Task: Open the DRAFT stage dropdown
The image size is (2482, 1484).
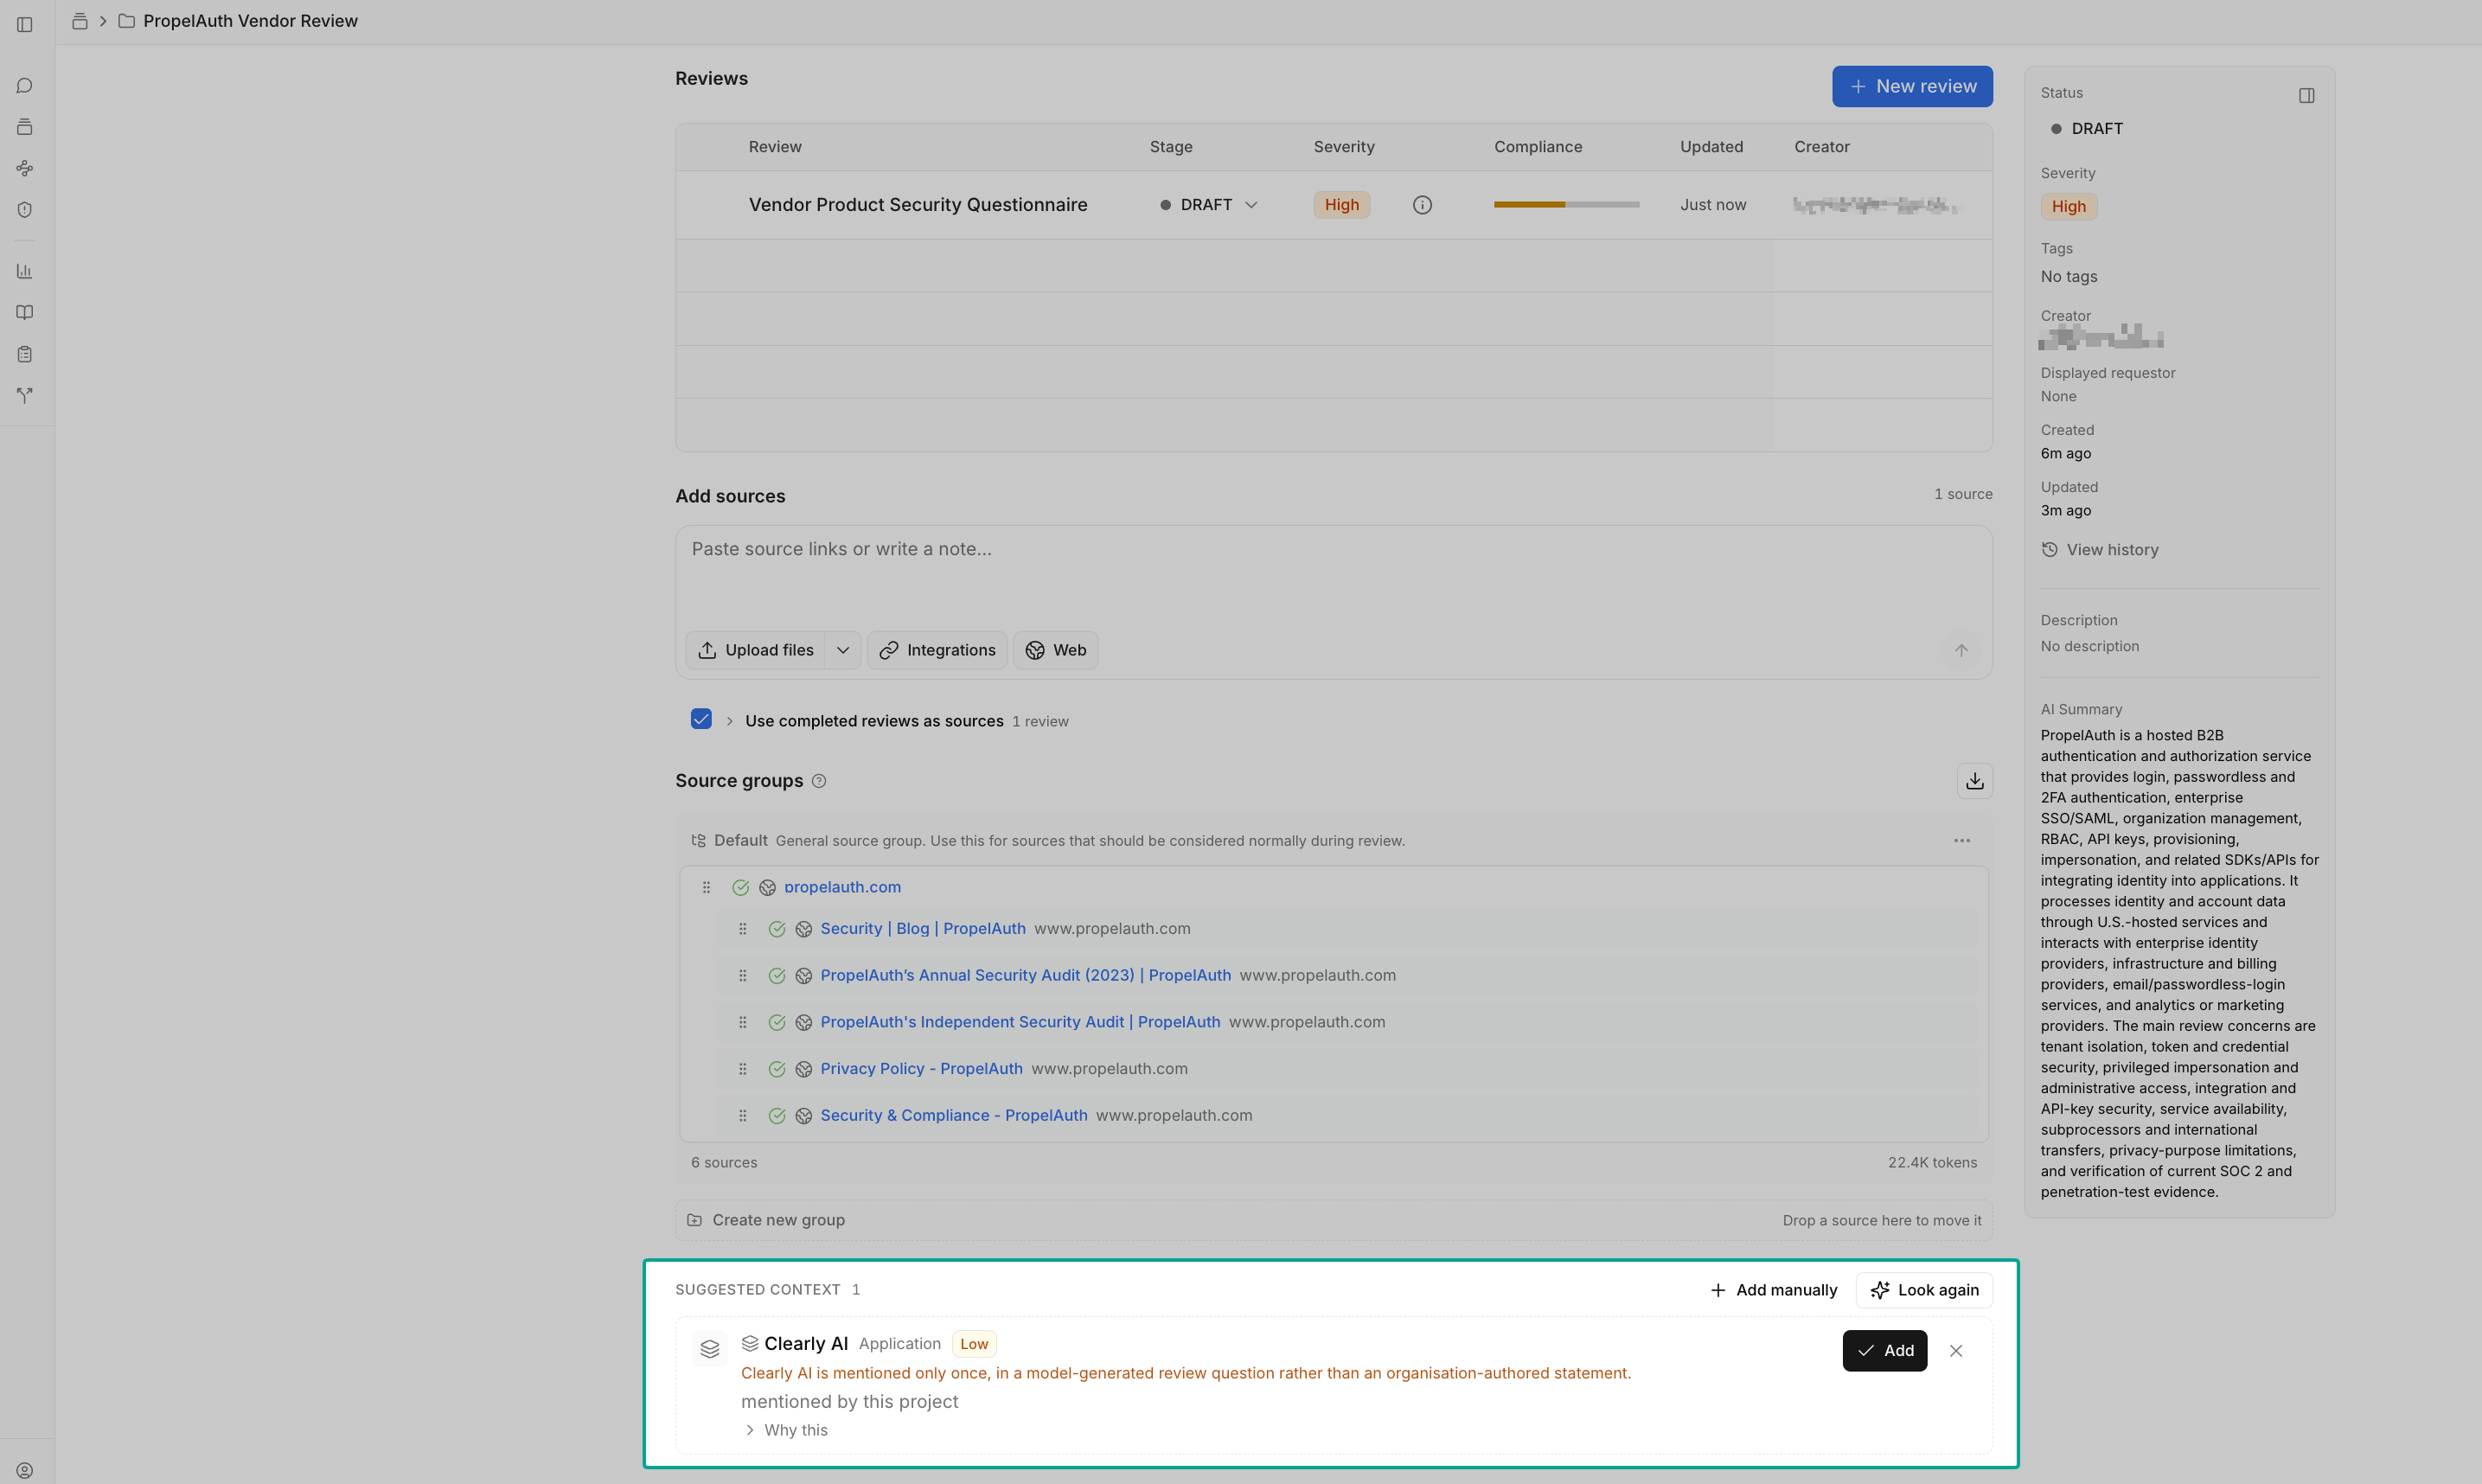Action: tap(1208, 205)
